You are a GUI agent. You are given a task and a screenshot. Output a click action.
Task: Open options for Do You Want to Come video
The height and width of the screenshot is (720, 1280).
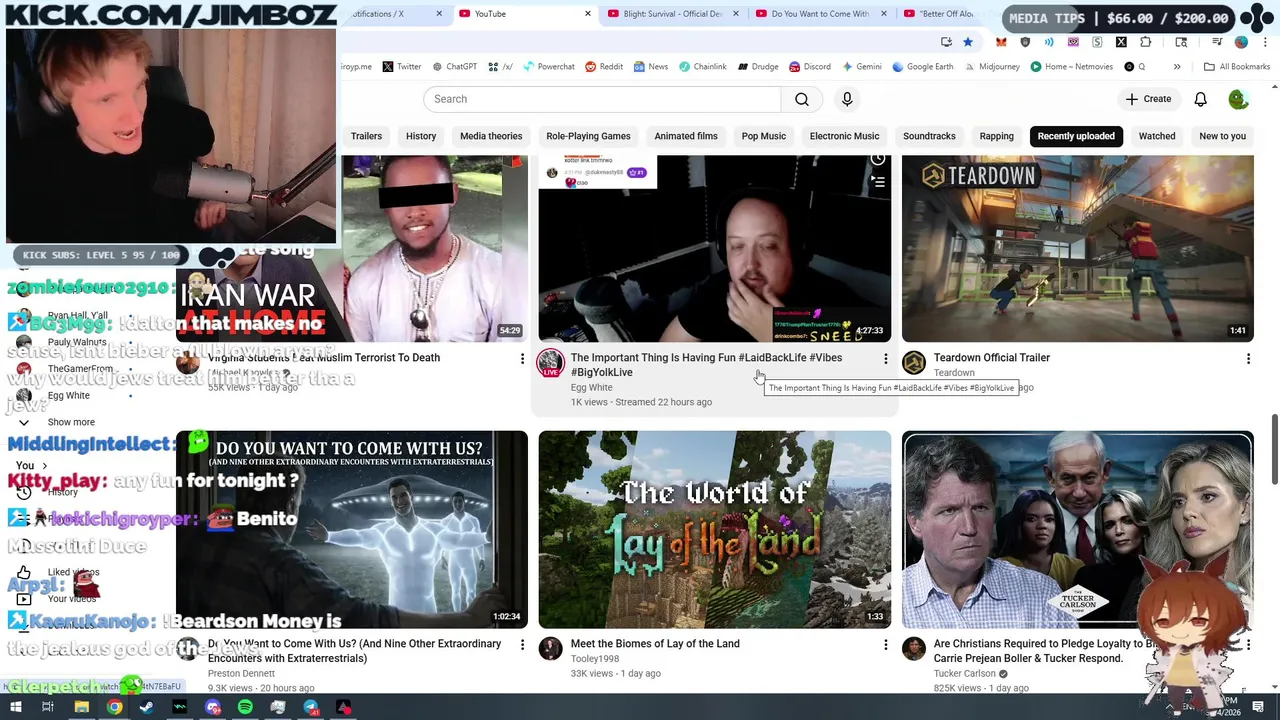522,645
